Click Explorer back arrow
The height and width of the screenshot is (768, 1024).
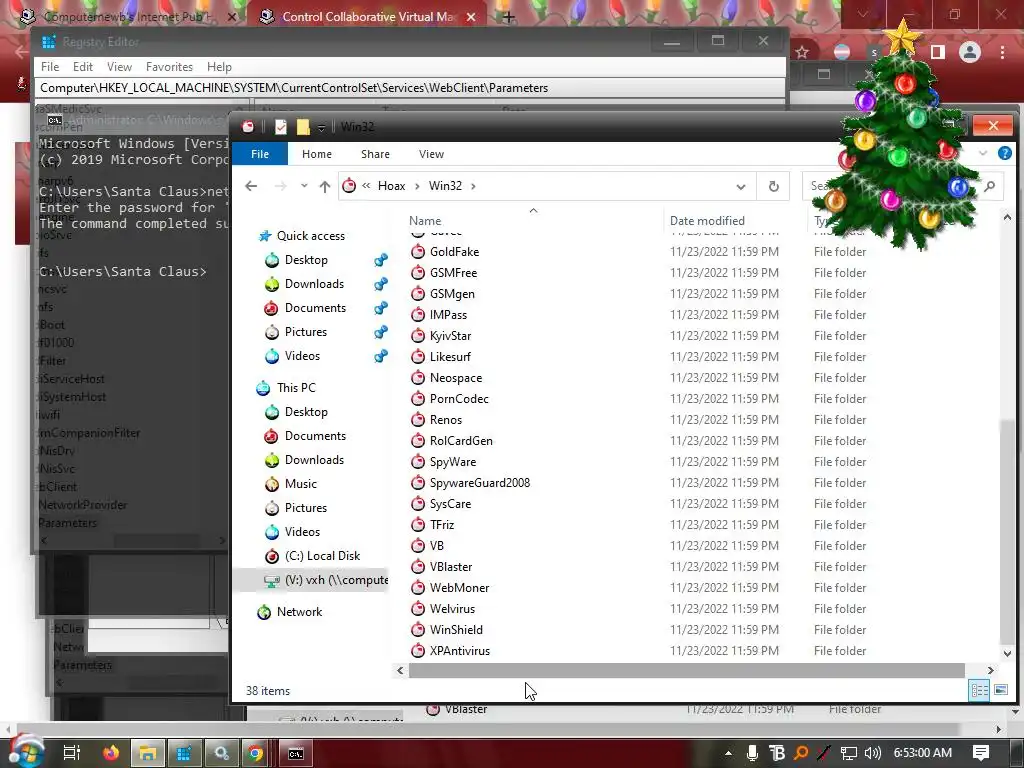(x=251, y=186)
